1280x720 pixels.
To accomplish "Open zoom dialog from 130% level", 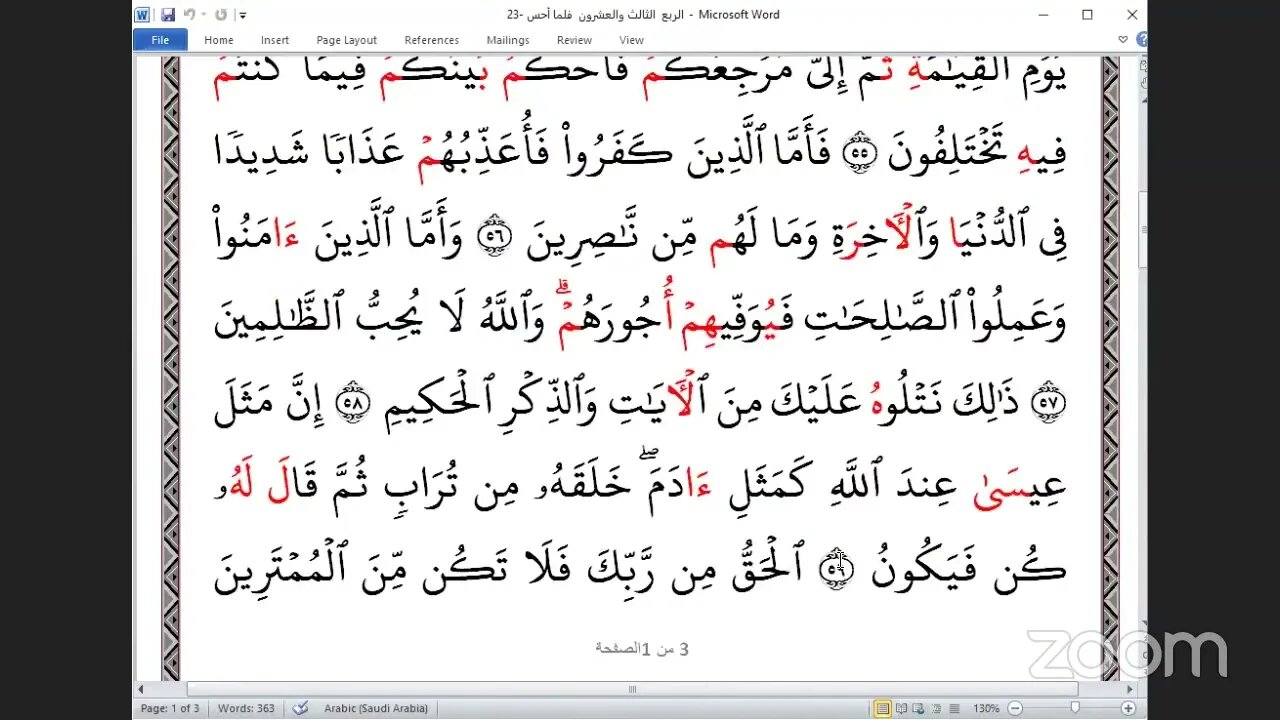I will [984, 708].
